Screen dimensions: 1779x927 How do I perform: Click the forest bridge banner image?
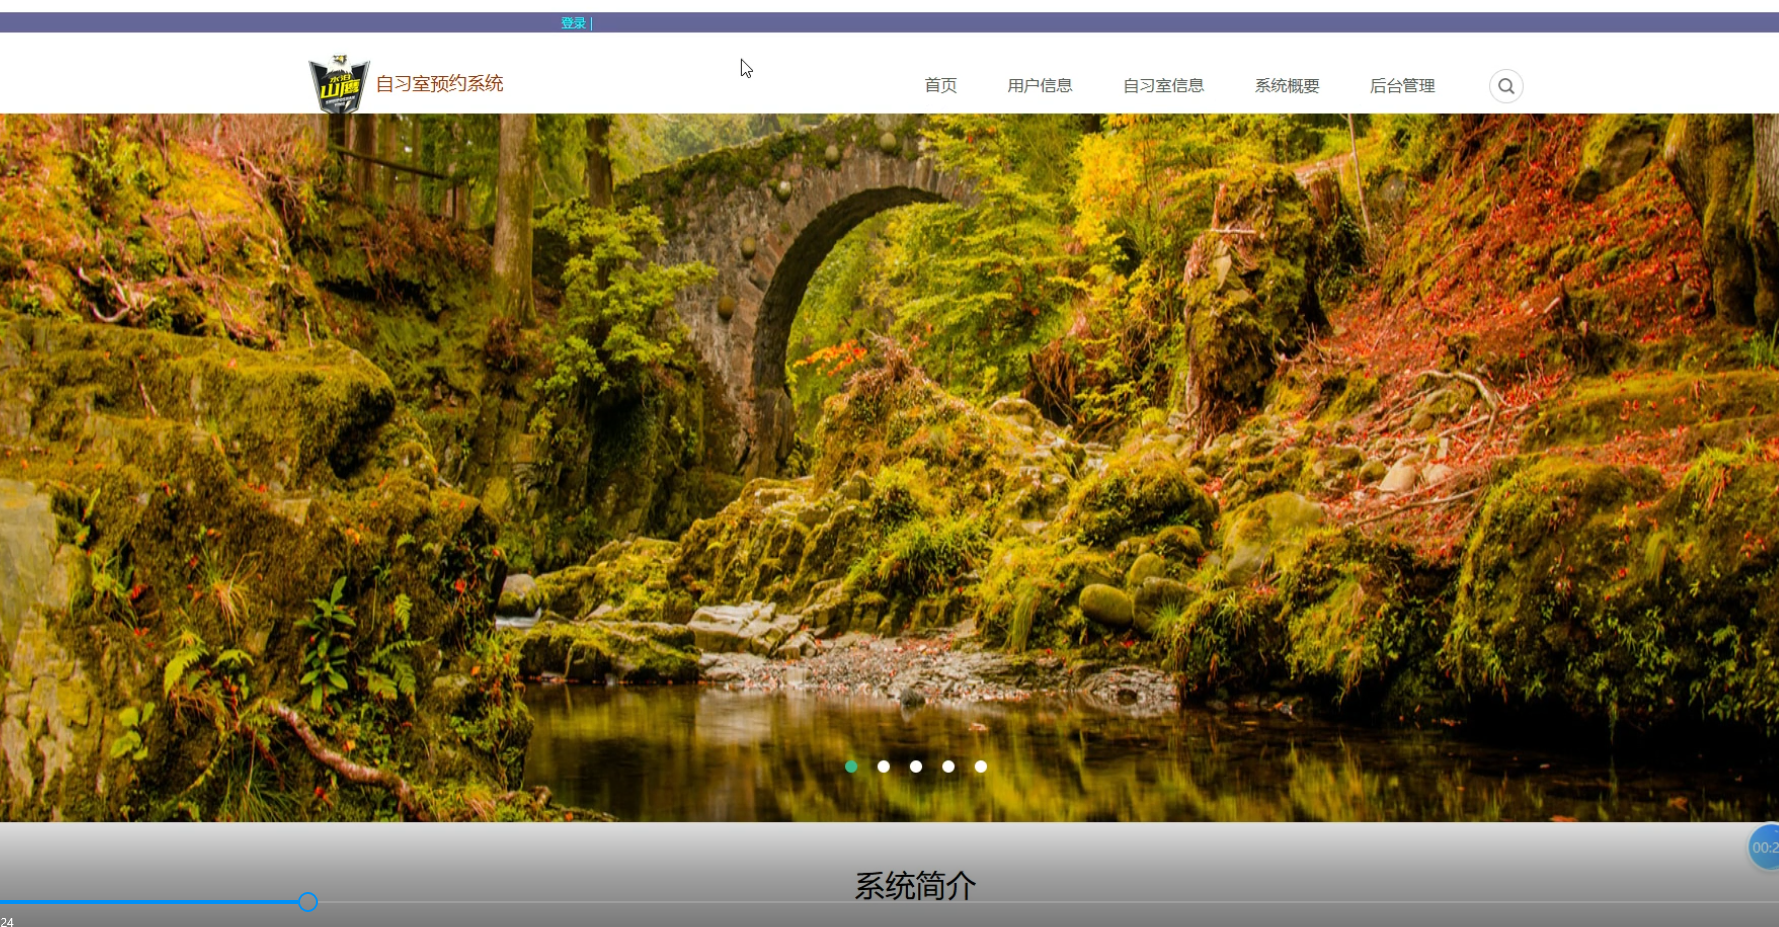[x=889, y=450]
